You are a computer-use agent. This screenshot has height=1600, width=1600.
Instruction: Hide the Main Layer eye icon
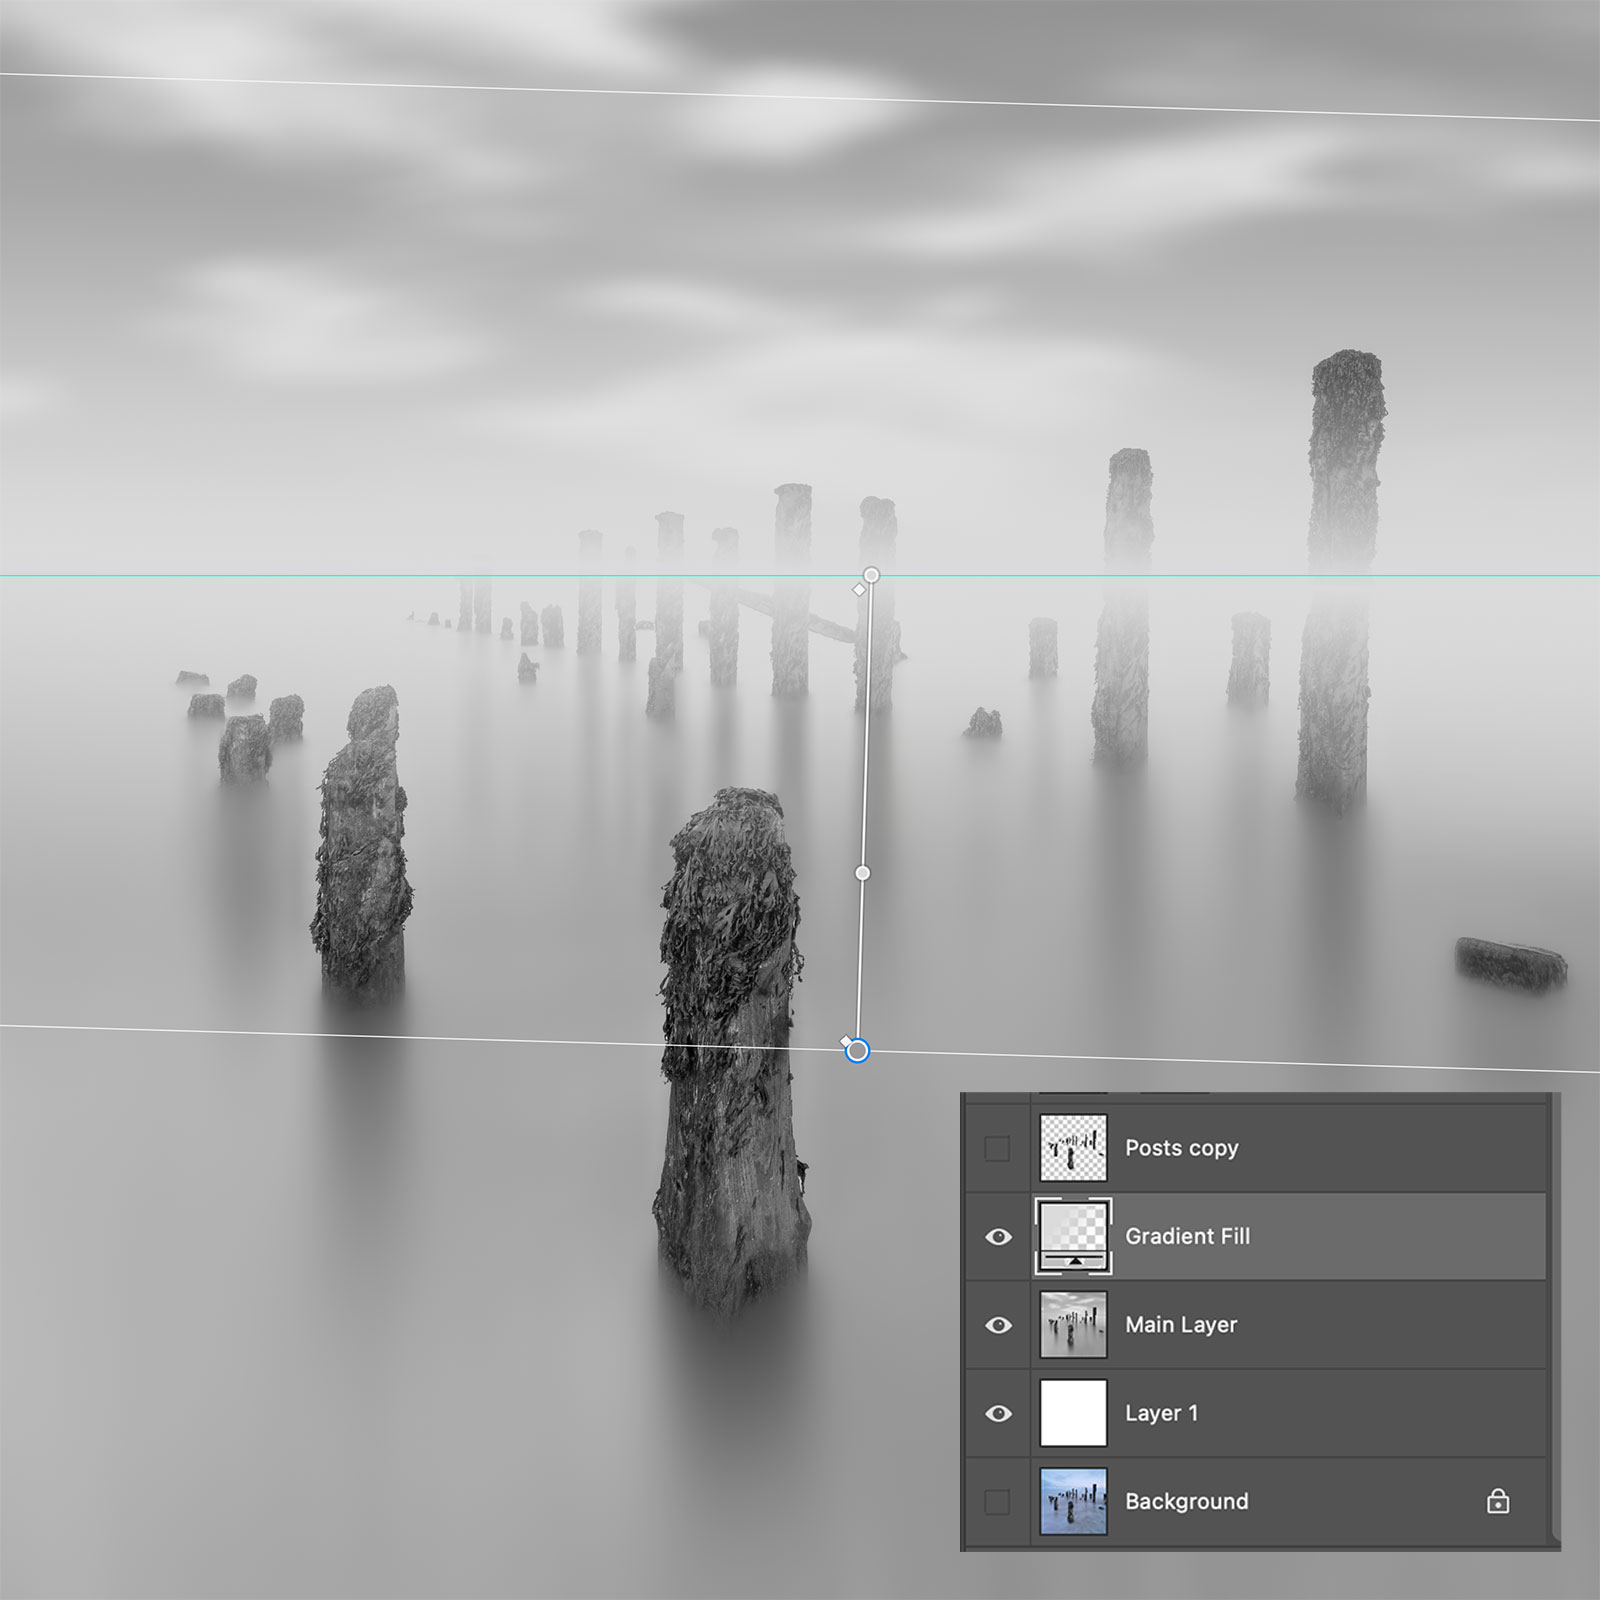click(x=997, y=1325)
